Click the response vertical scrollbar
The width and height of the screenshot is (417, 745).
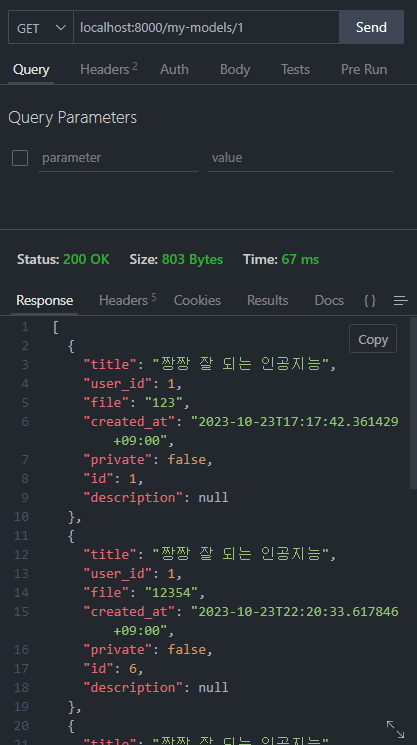(413, 404)
